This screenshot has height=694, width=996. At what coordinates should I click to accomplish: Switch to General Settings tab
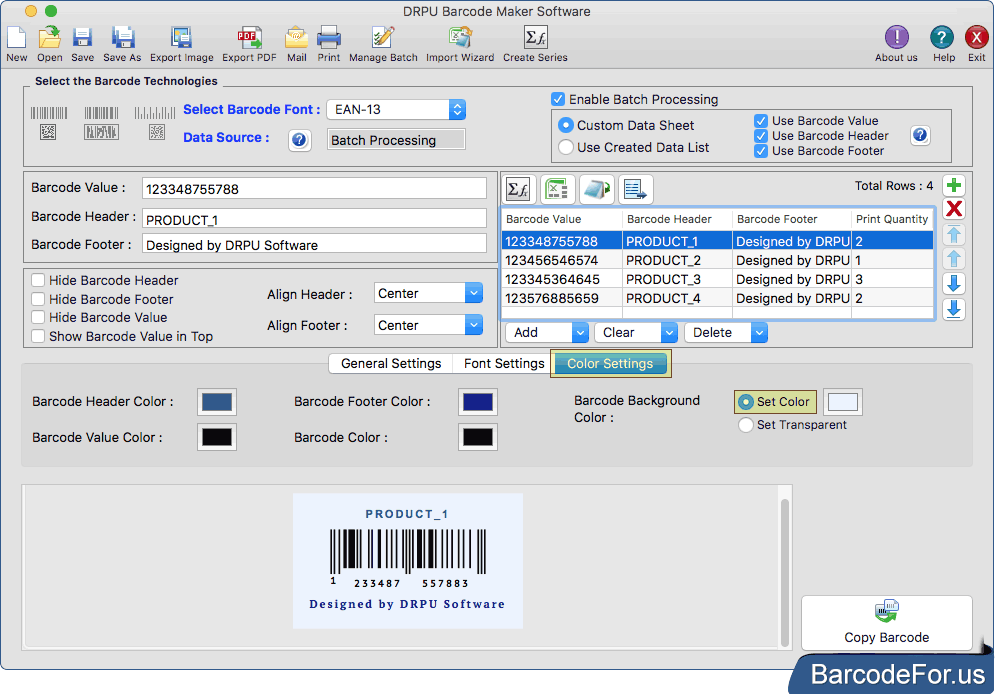391,363
